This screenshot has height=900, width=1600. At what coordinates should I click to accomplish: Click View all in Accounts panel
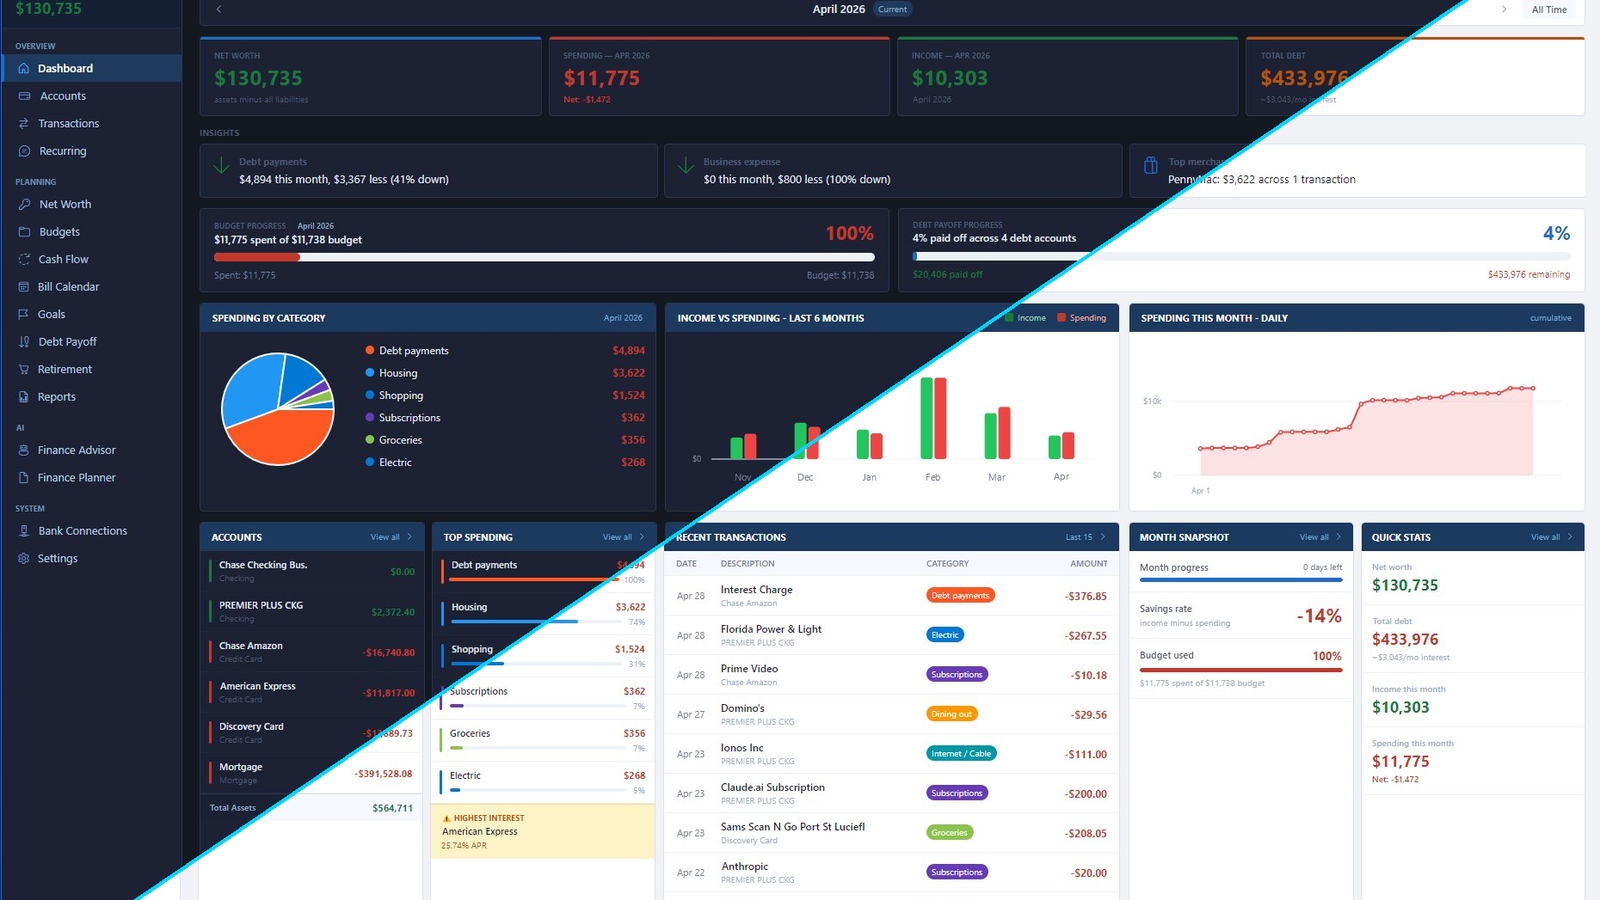(391, 537)
